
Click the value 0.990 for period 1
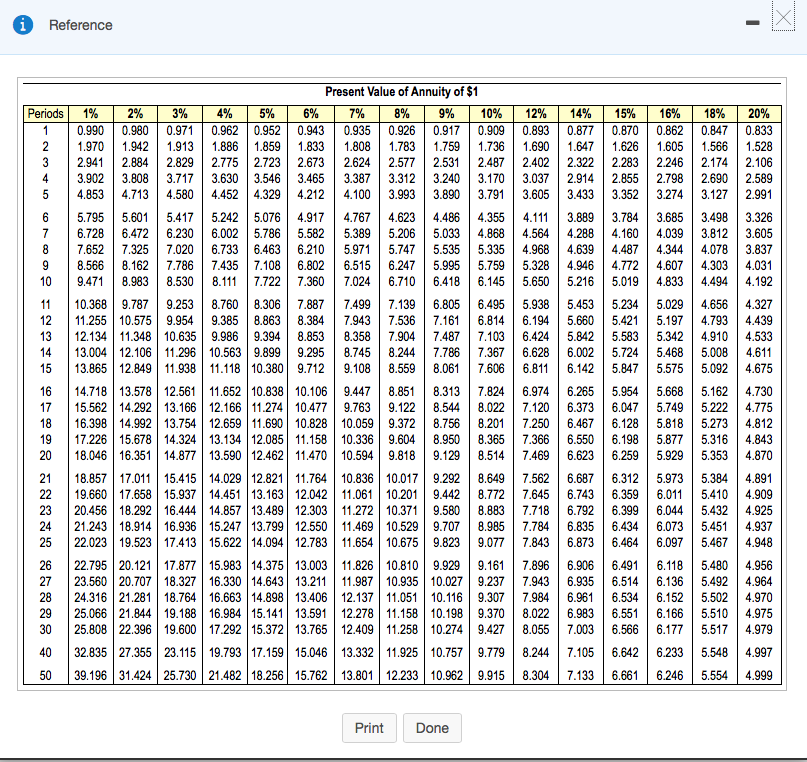pos(92,129)
